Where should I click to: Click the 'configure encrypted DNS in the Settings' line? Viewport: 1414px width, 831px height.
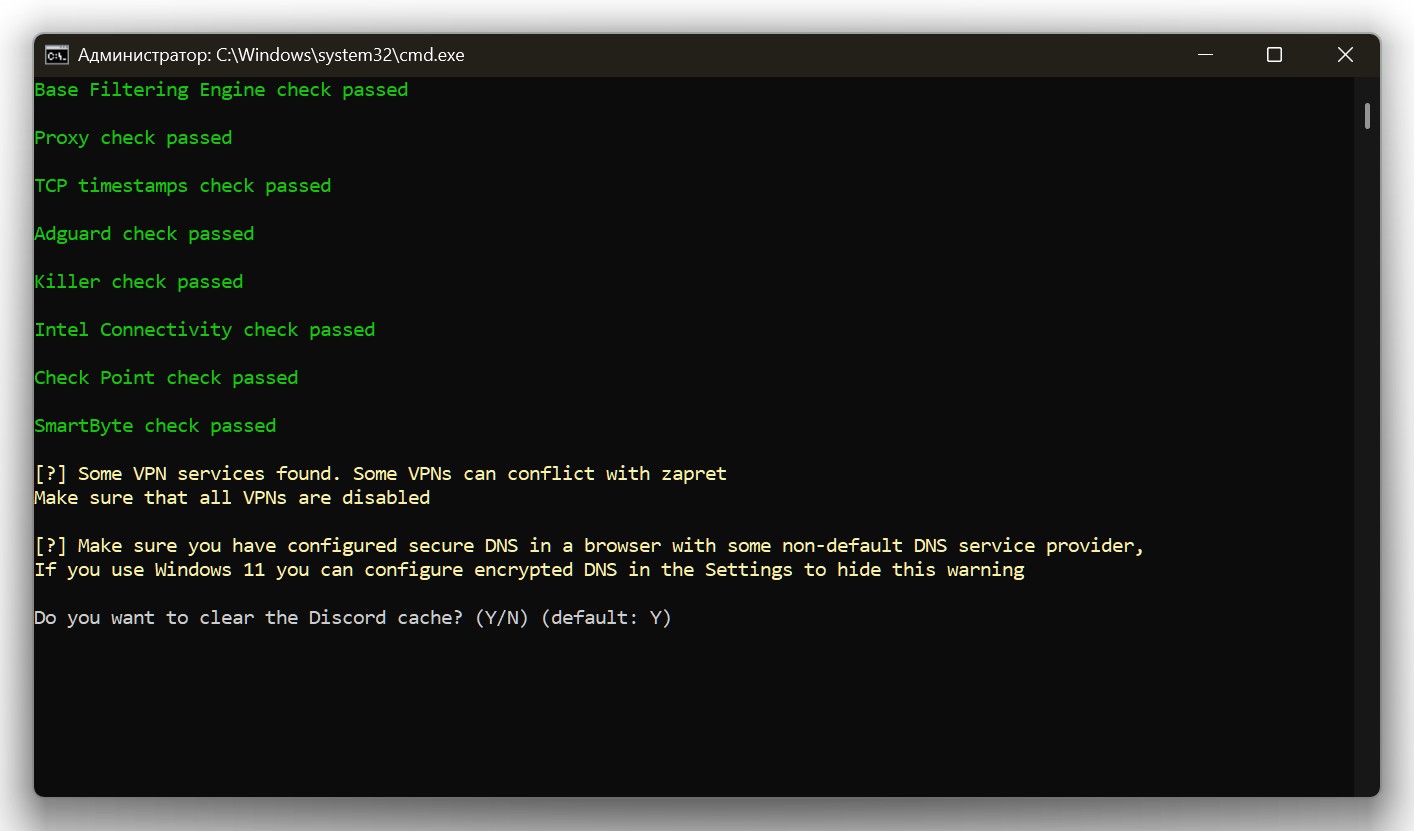[529, 570]
